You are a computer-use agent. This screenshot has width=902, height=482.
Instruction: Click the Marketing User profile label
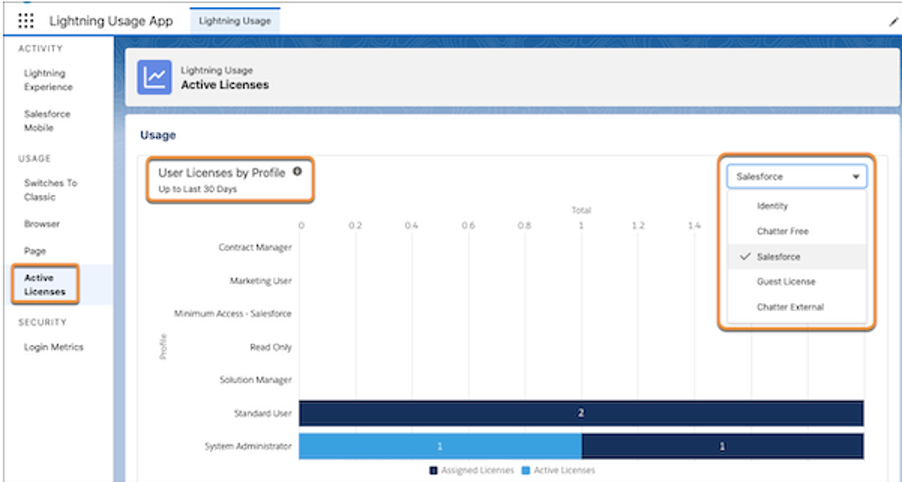(x=261, y=281)
